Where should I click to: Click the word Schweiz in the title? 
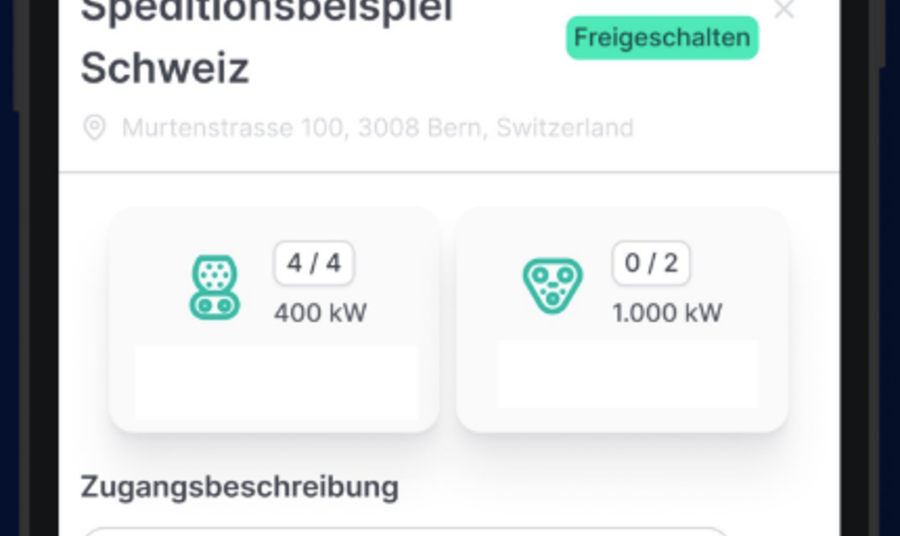coord(165,68)
